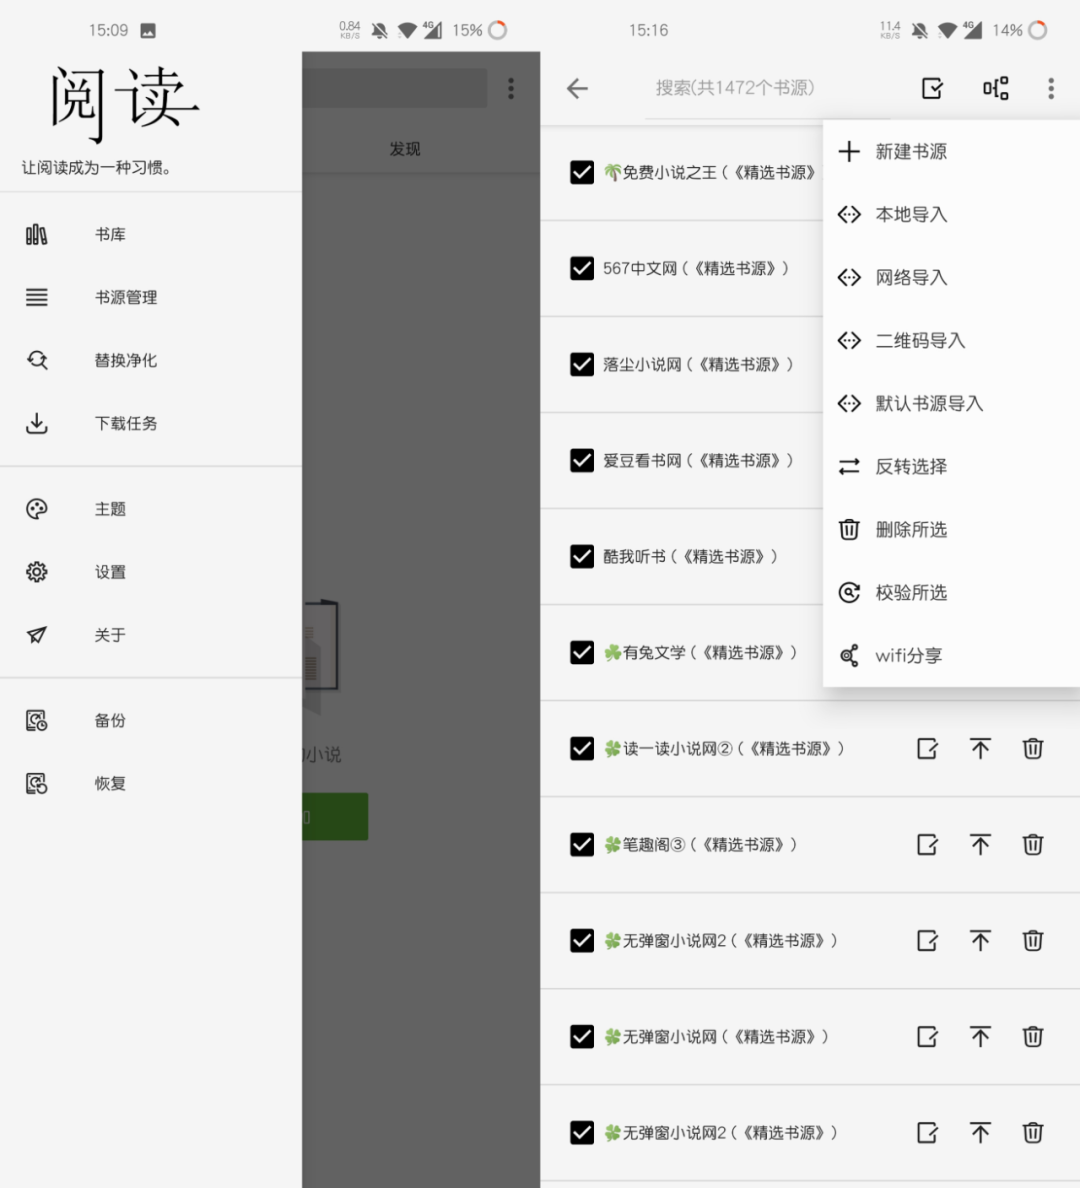Open the 书源管理 drawer label

point(126,297)
